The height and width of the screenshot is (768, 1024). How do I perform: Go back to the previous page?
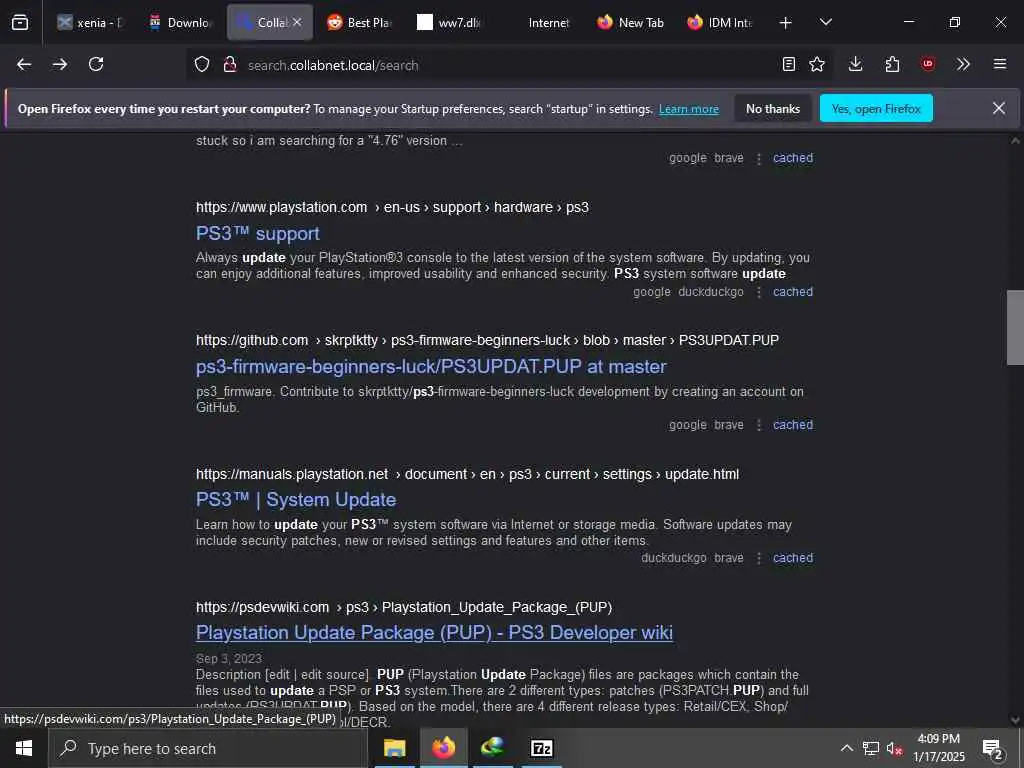coord(24,64)
